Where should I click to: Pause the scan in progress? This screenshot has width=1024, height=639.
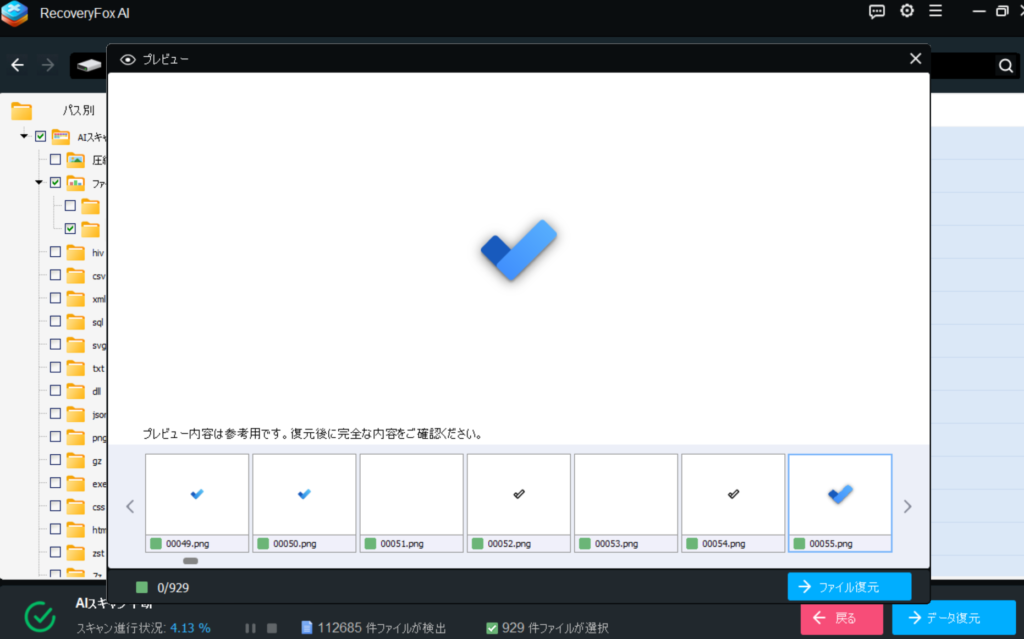pos(251,628)
